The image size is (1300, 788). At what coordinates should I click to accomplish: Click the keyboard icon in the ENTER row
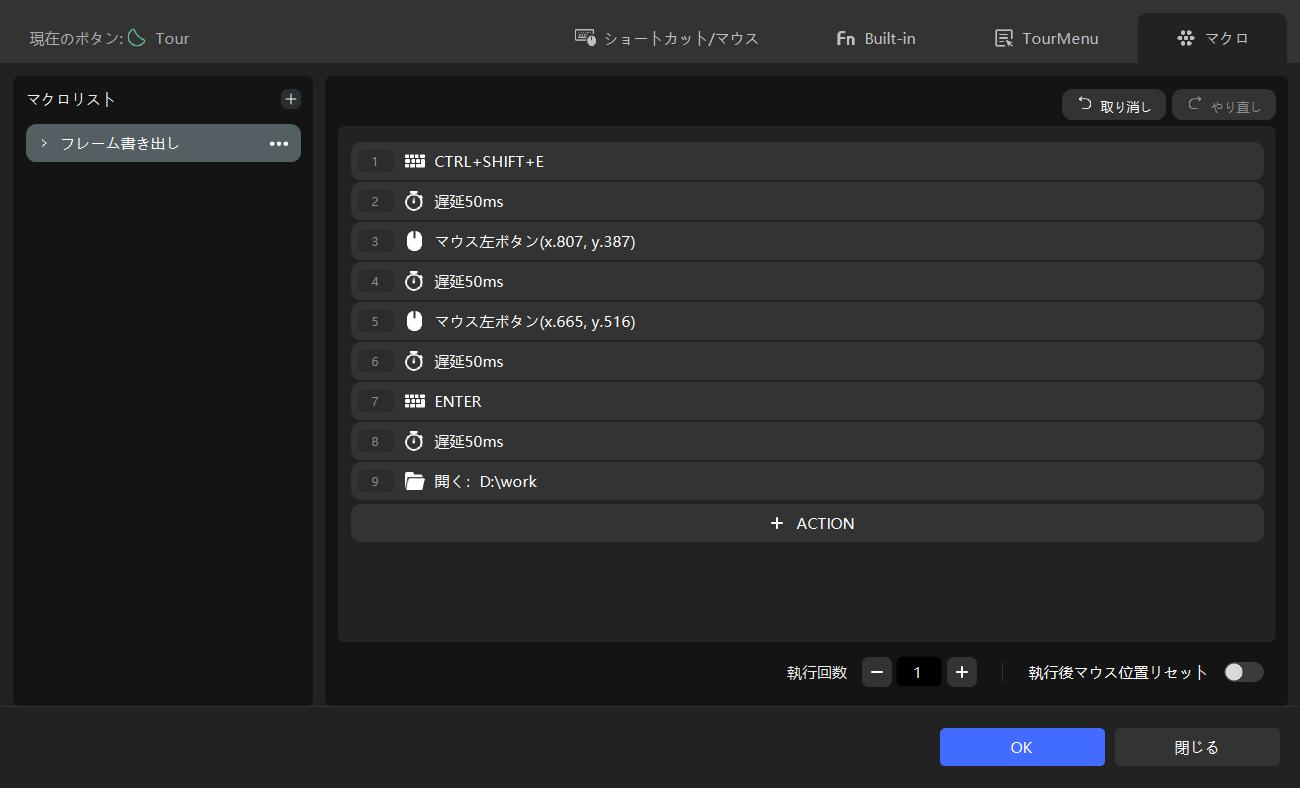(x=414, y=401)
